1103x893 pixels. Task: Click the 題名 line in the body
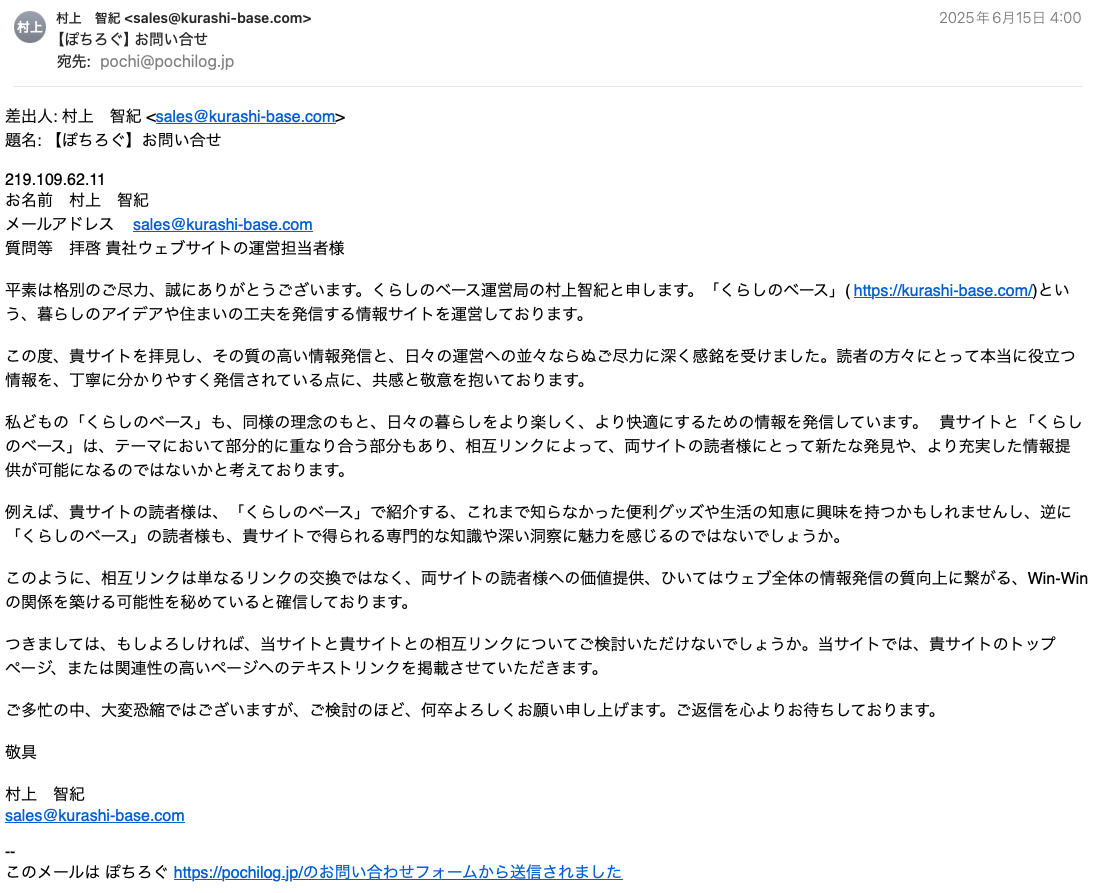(x=113, y=140)
